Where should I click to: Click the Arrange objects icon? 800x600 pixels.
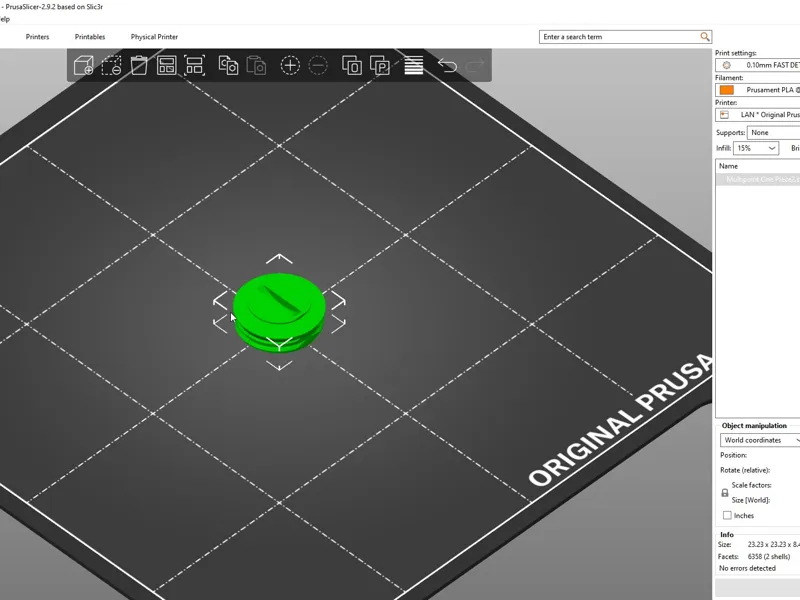click(167, 66)
